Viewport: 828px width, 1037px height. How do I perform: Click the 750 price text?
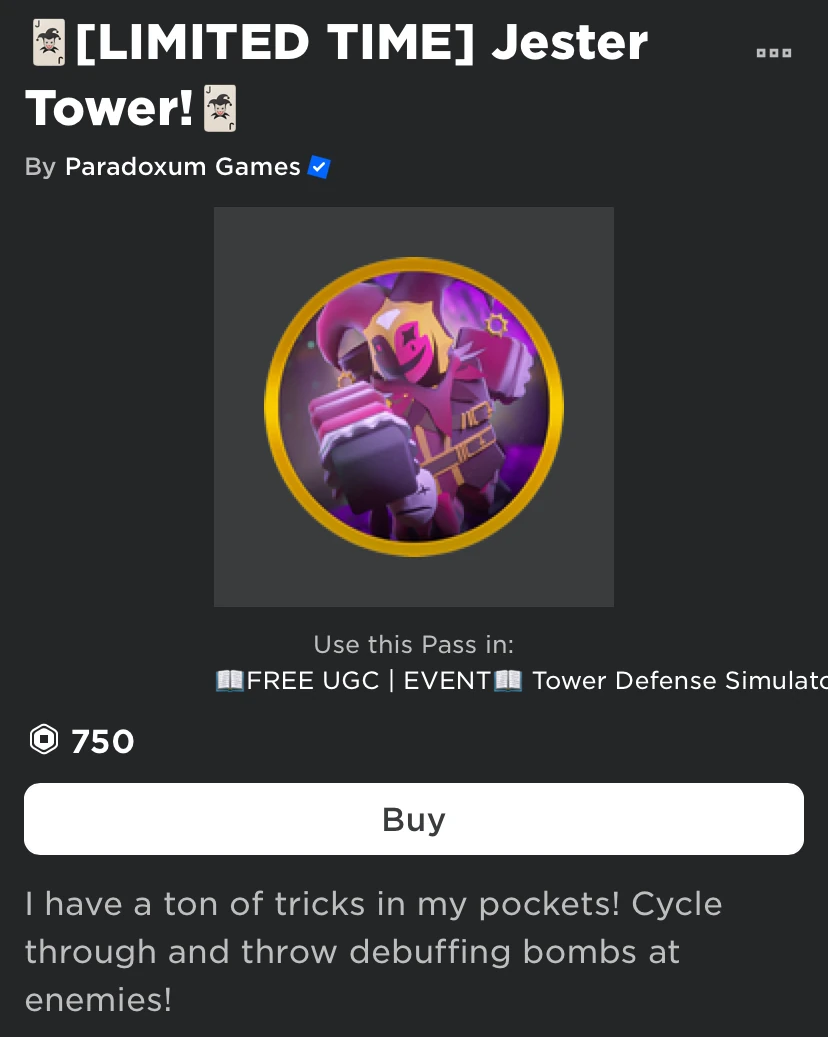click(x=103, y=741)
